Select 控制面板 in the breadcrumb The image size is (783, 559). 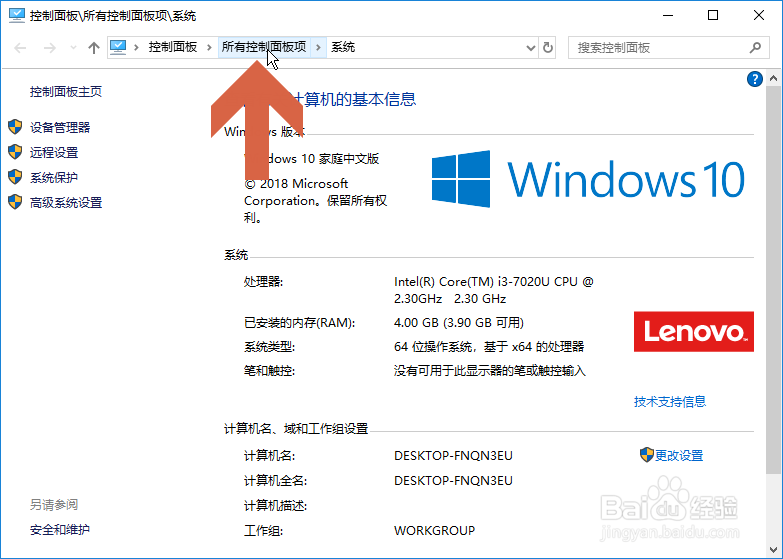(x=173, y=47)
